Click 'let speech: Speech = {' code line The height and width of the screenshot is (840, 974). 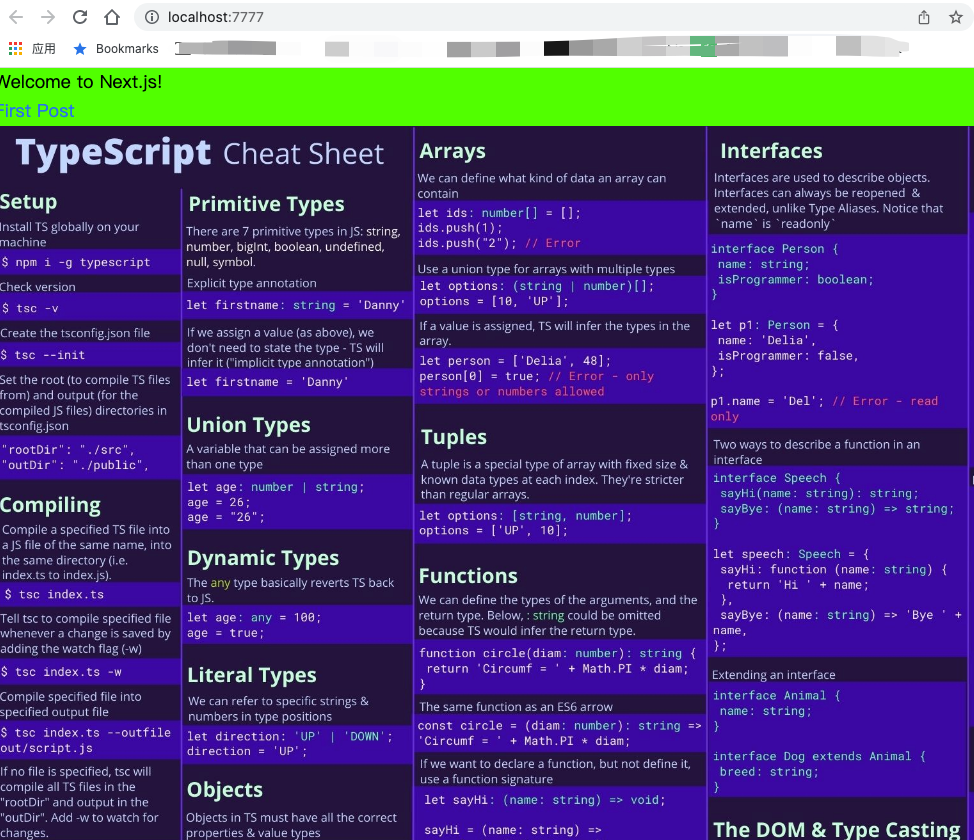[791, 554]
